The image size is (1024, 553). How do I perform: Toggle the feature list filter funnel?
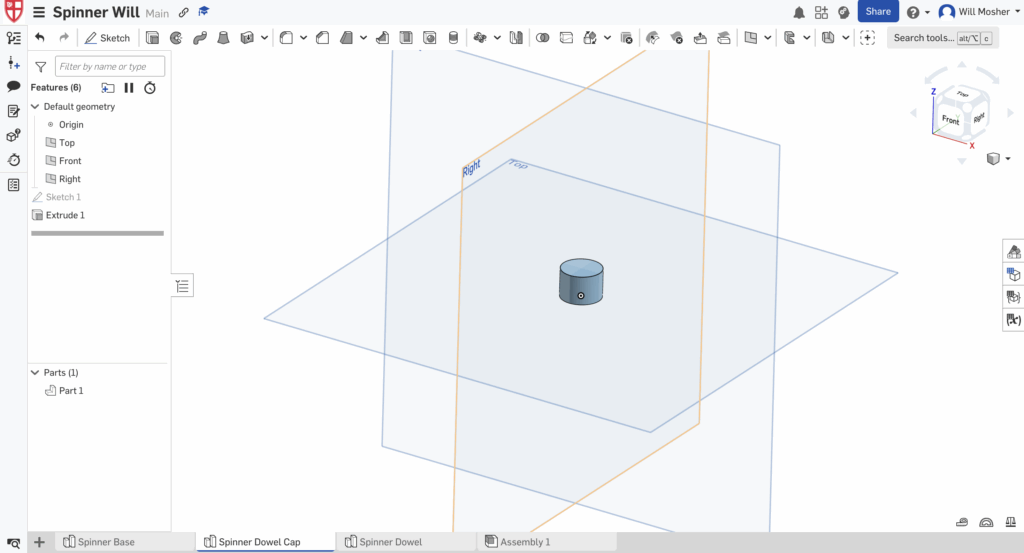[x=40, y=67]
